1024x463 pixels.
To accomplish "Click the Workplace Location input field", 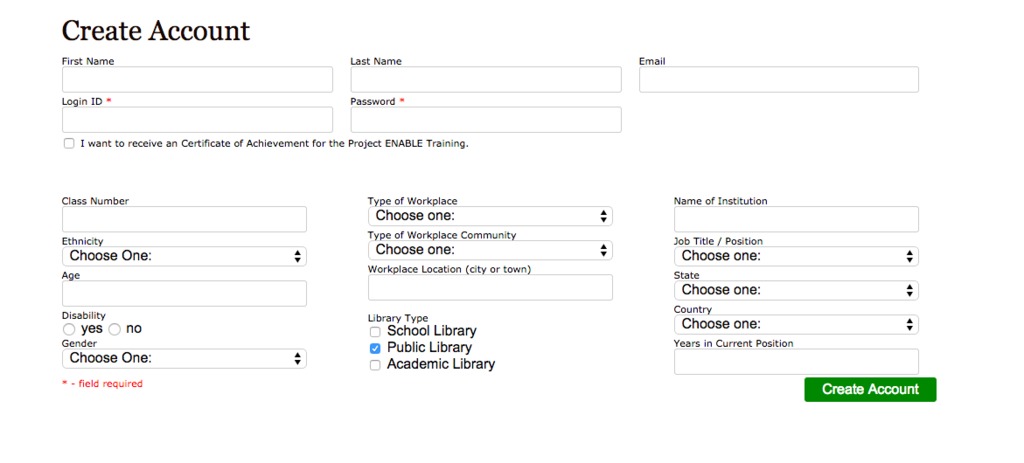I will tap(490, 287).
